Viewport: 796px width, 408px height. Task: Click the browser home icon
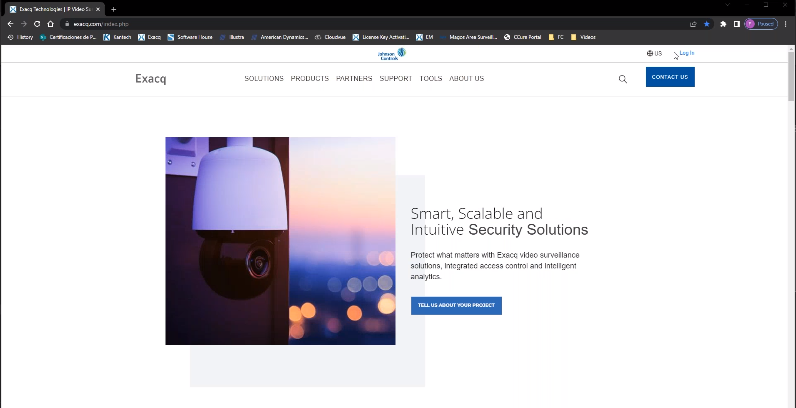[x=50, y=23]
